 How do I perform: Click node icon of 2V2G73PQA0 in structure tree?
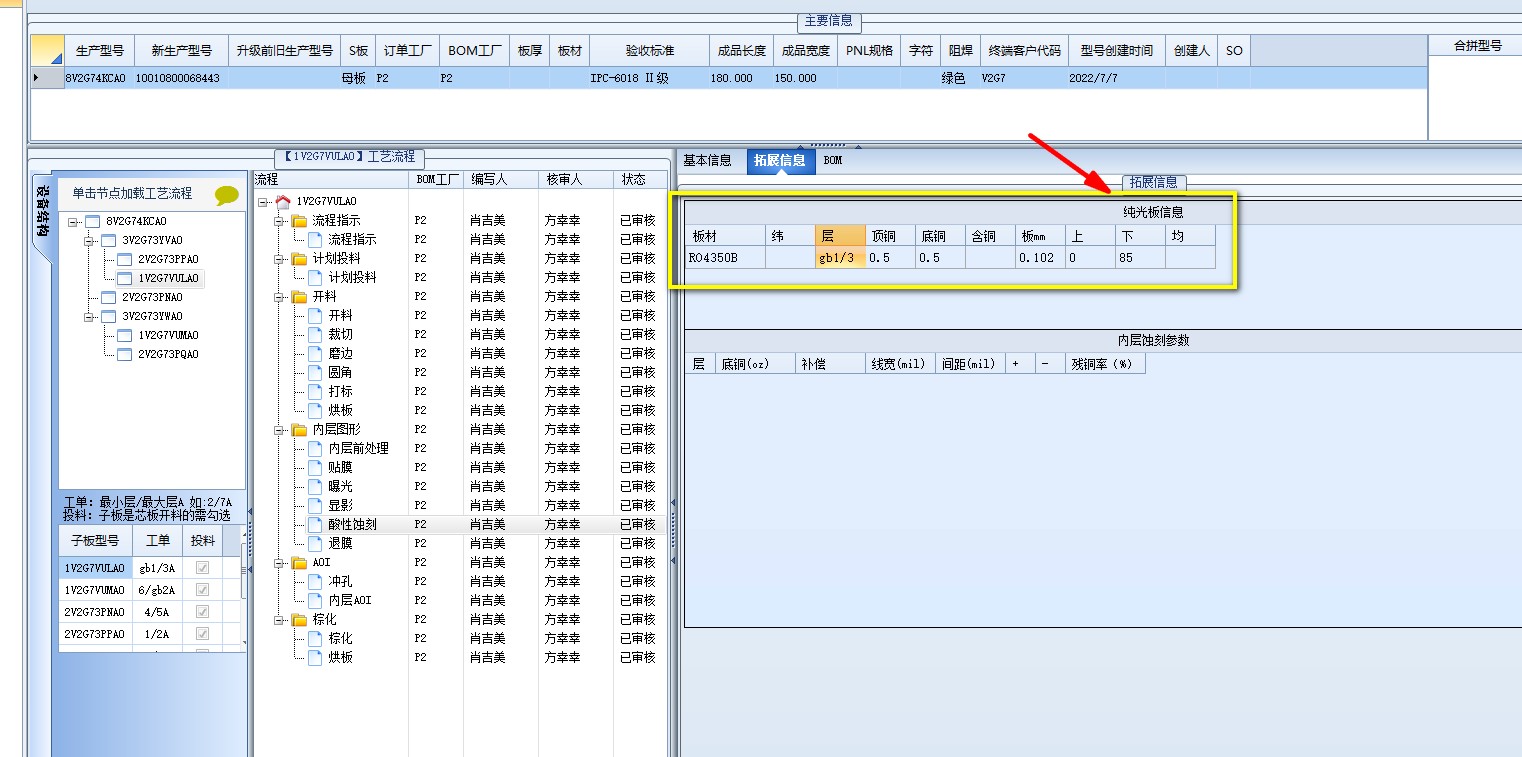[x=125, y=354]
